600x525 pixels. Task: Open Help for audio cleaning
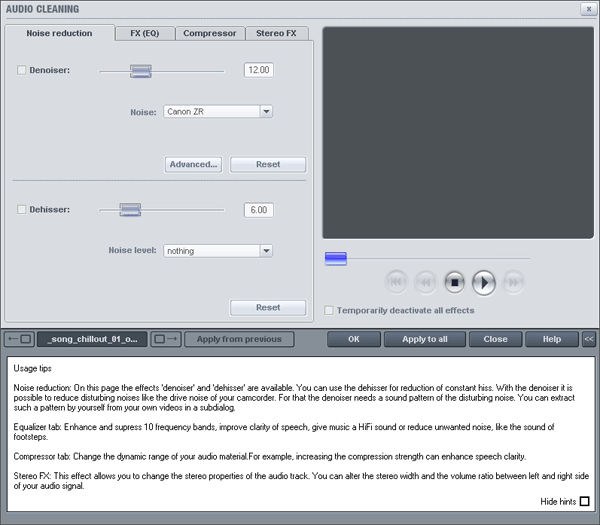(551, 339)
